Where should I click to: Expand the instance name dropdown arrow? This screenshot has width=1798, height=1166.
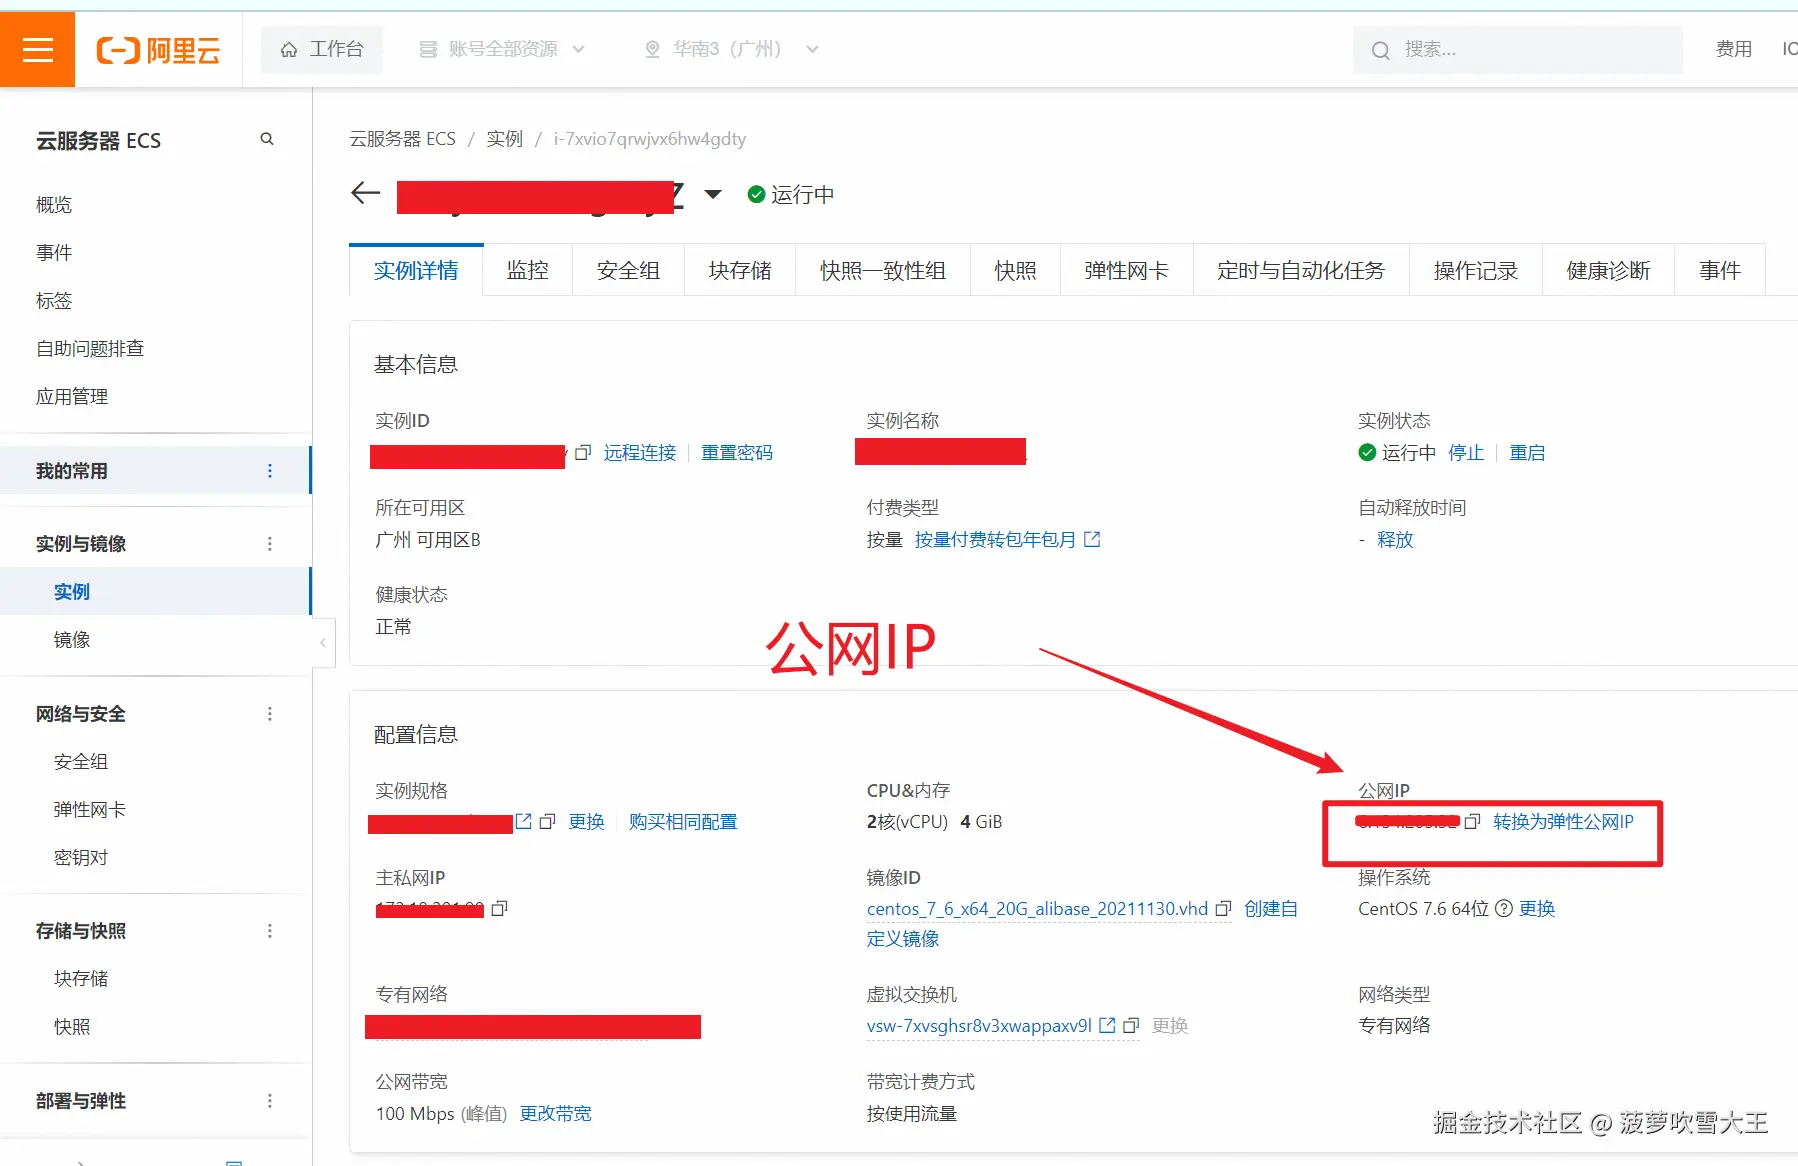(713, 194)
